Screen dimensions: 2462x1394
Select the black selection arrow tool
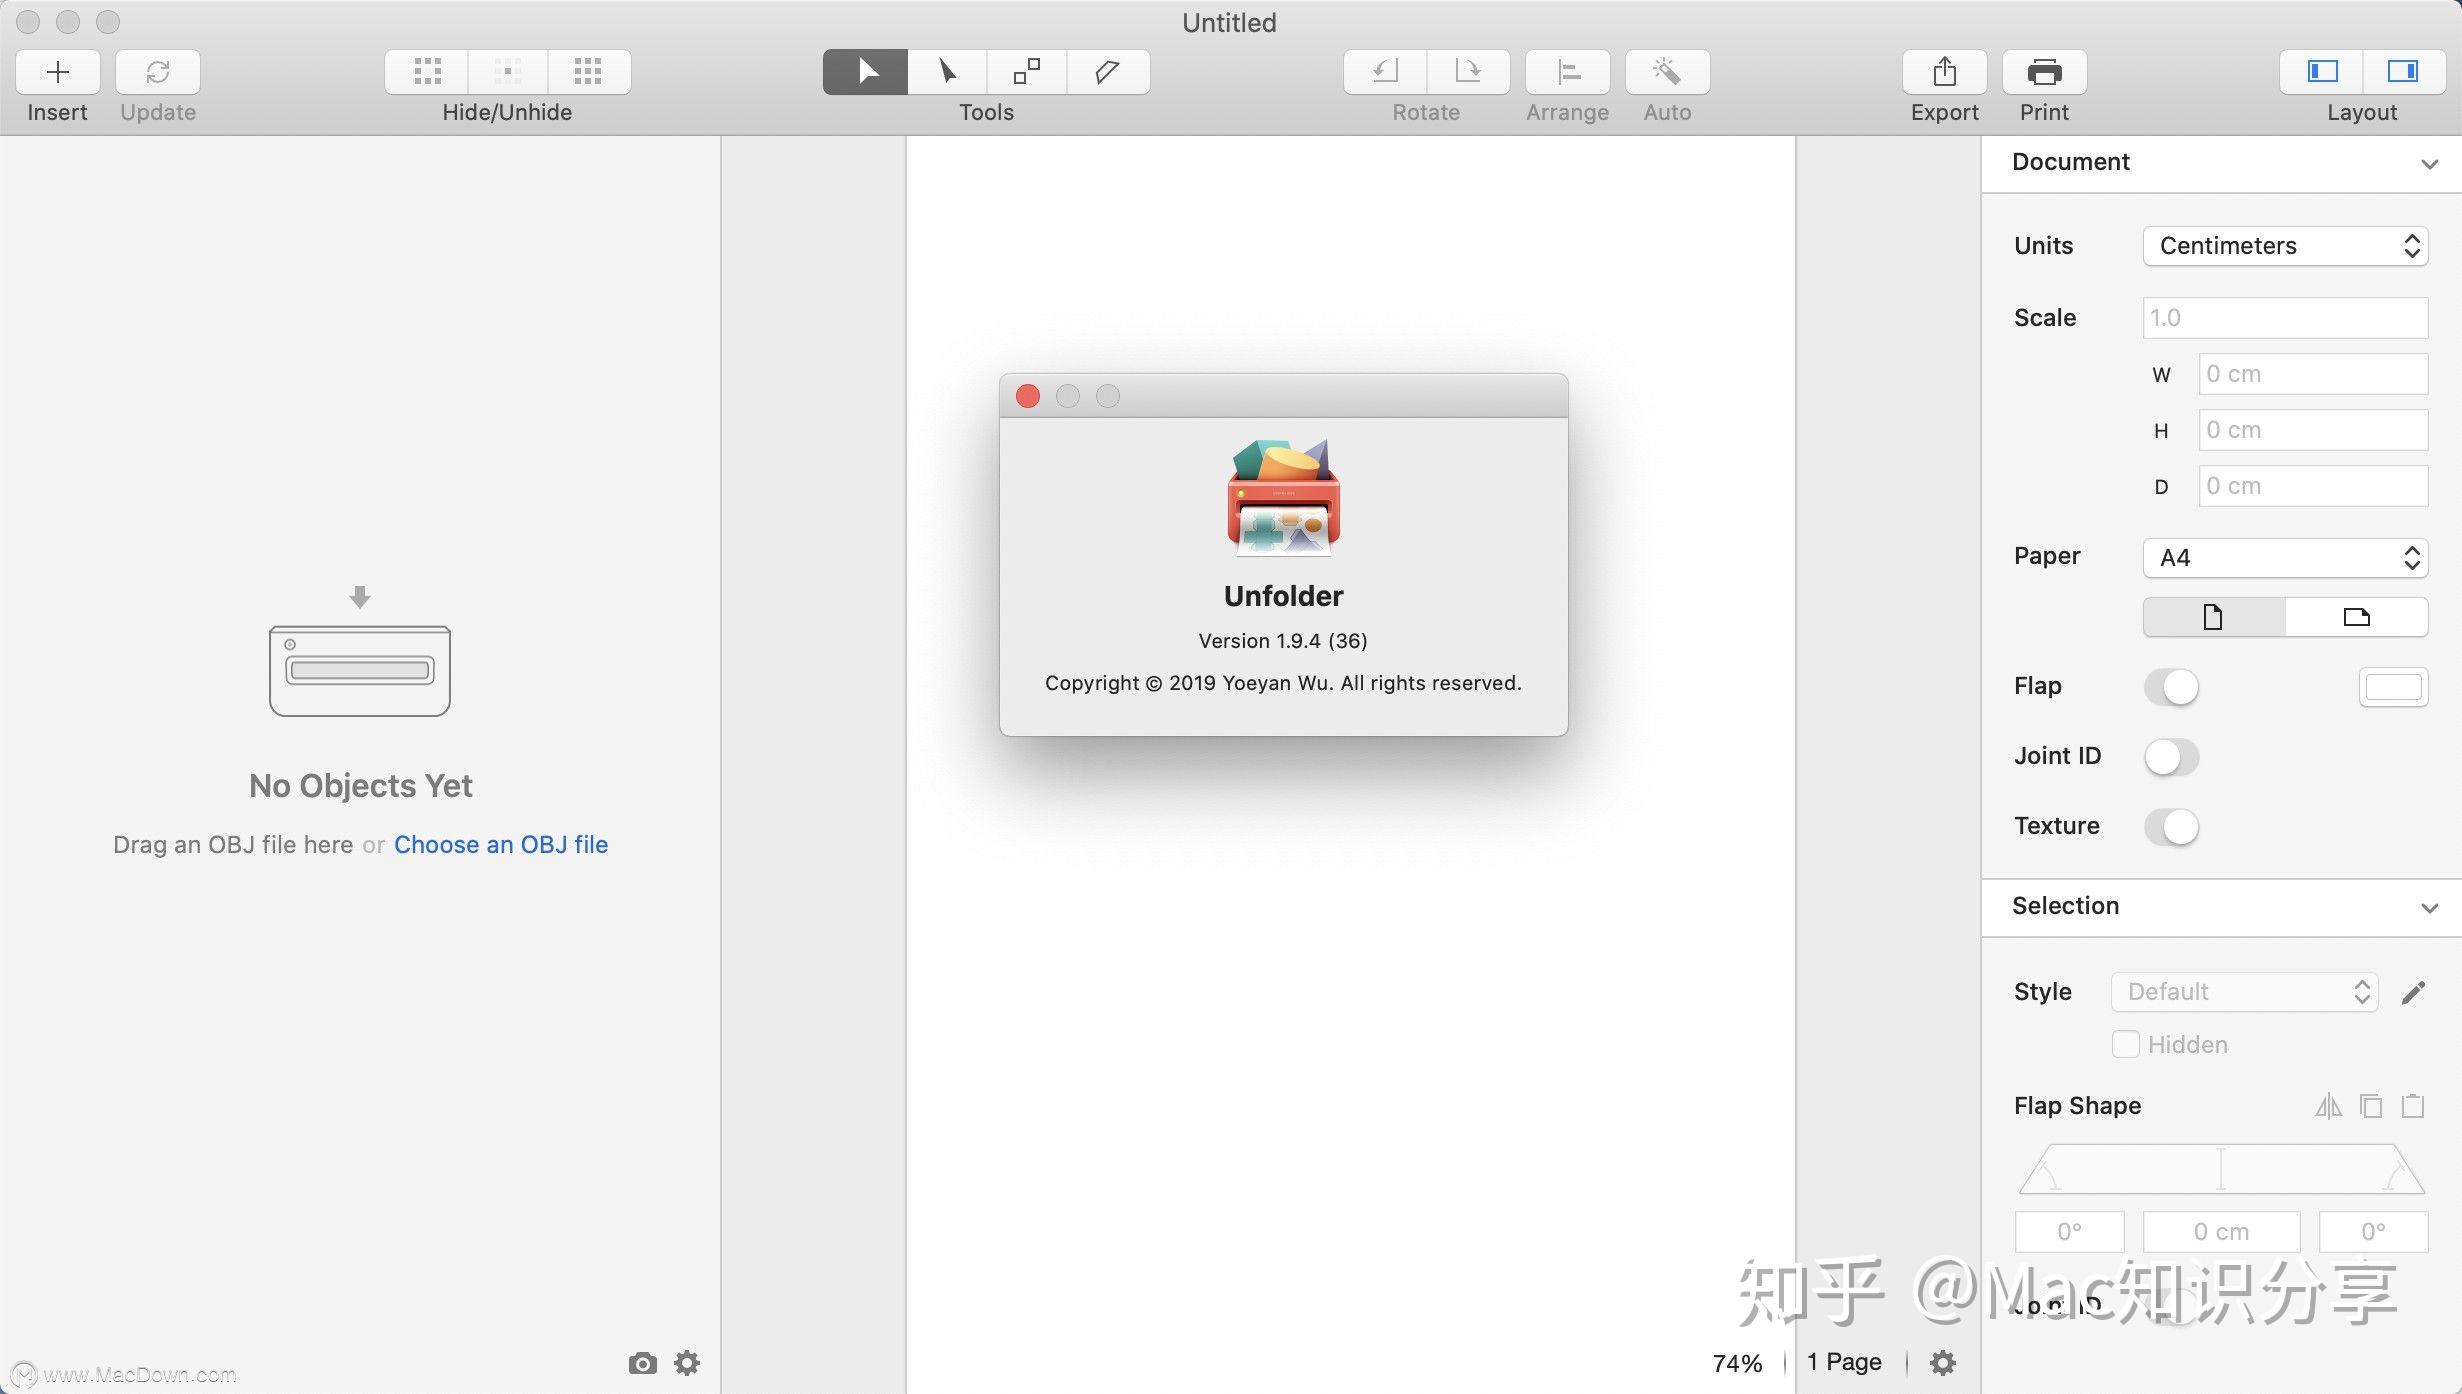tap(864, 71)
